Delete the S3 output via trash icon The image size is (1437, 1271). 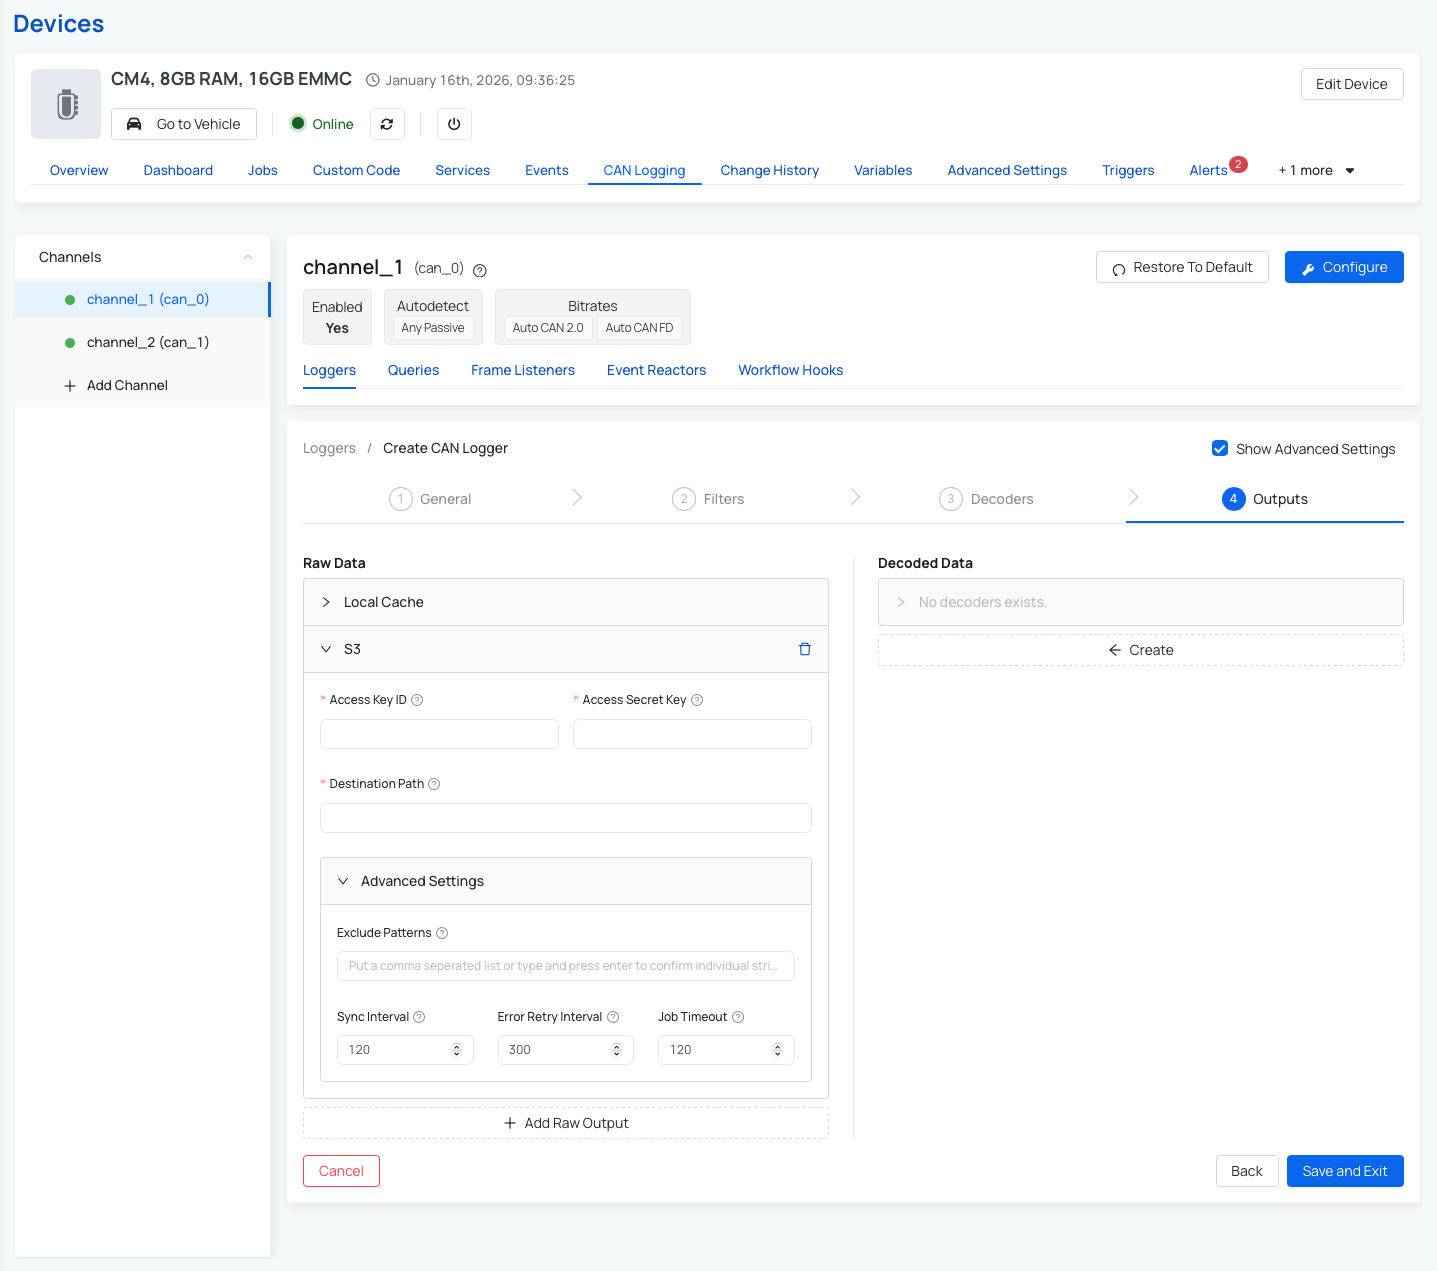(804, 648)
